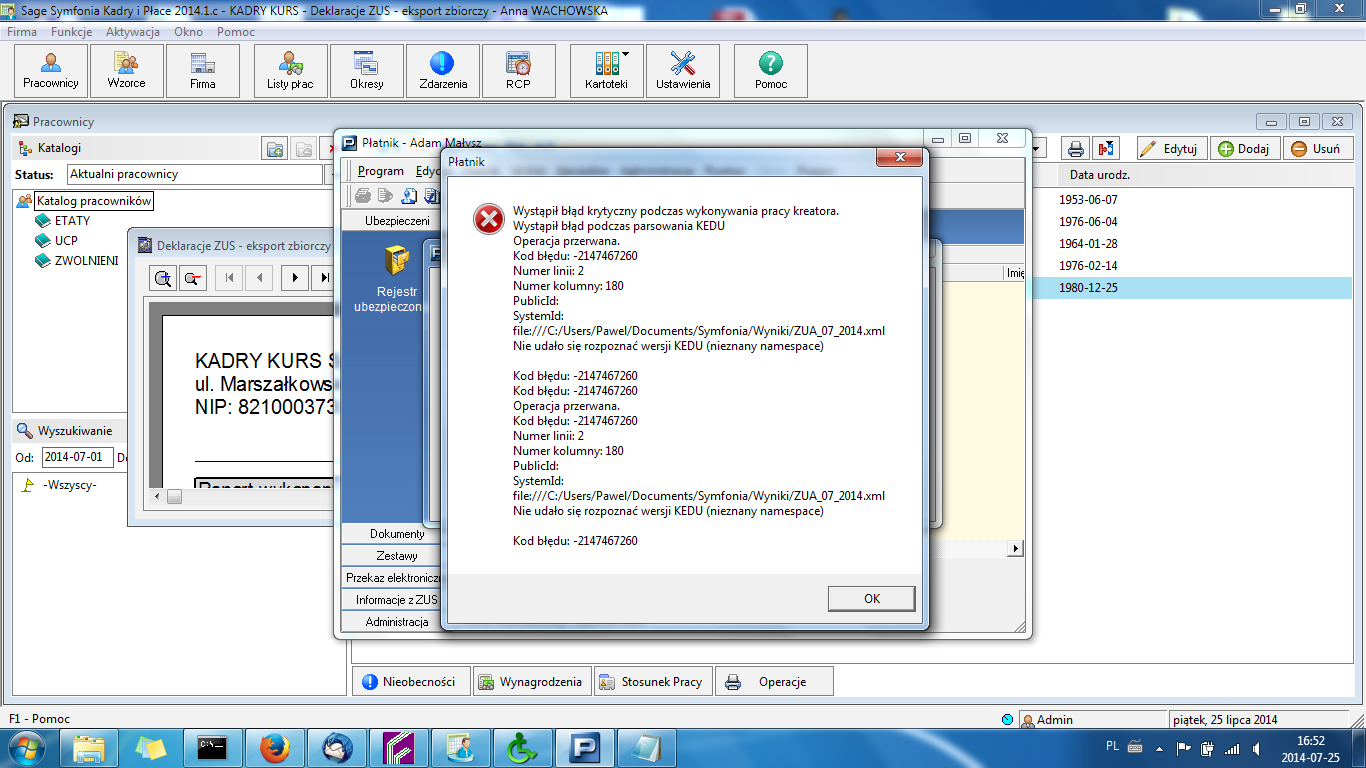Click the Ustawienia tools icon
This screenshot has width=1366, height=768.
[683, 71]
